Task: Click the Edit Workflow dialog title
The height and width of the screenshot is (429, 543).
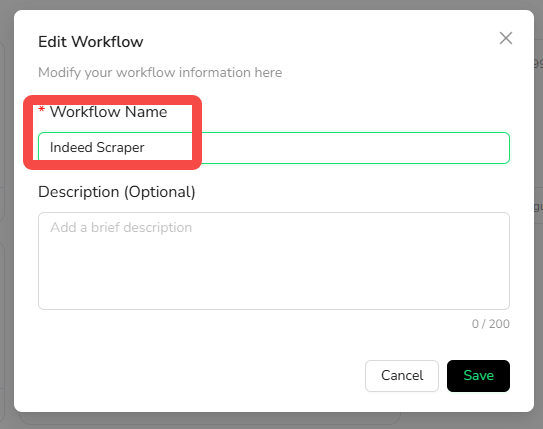Action: [x=90, y=42]
